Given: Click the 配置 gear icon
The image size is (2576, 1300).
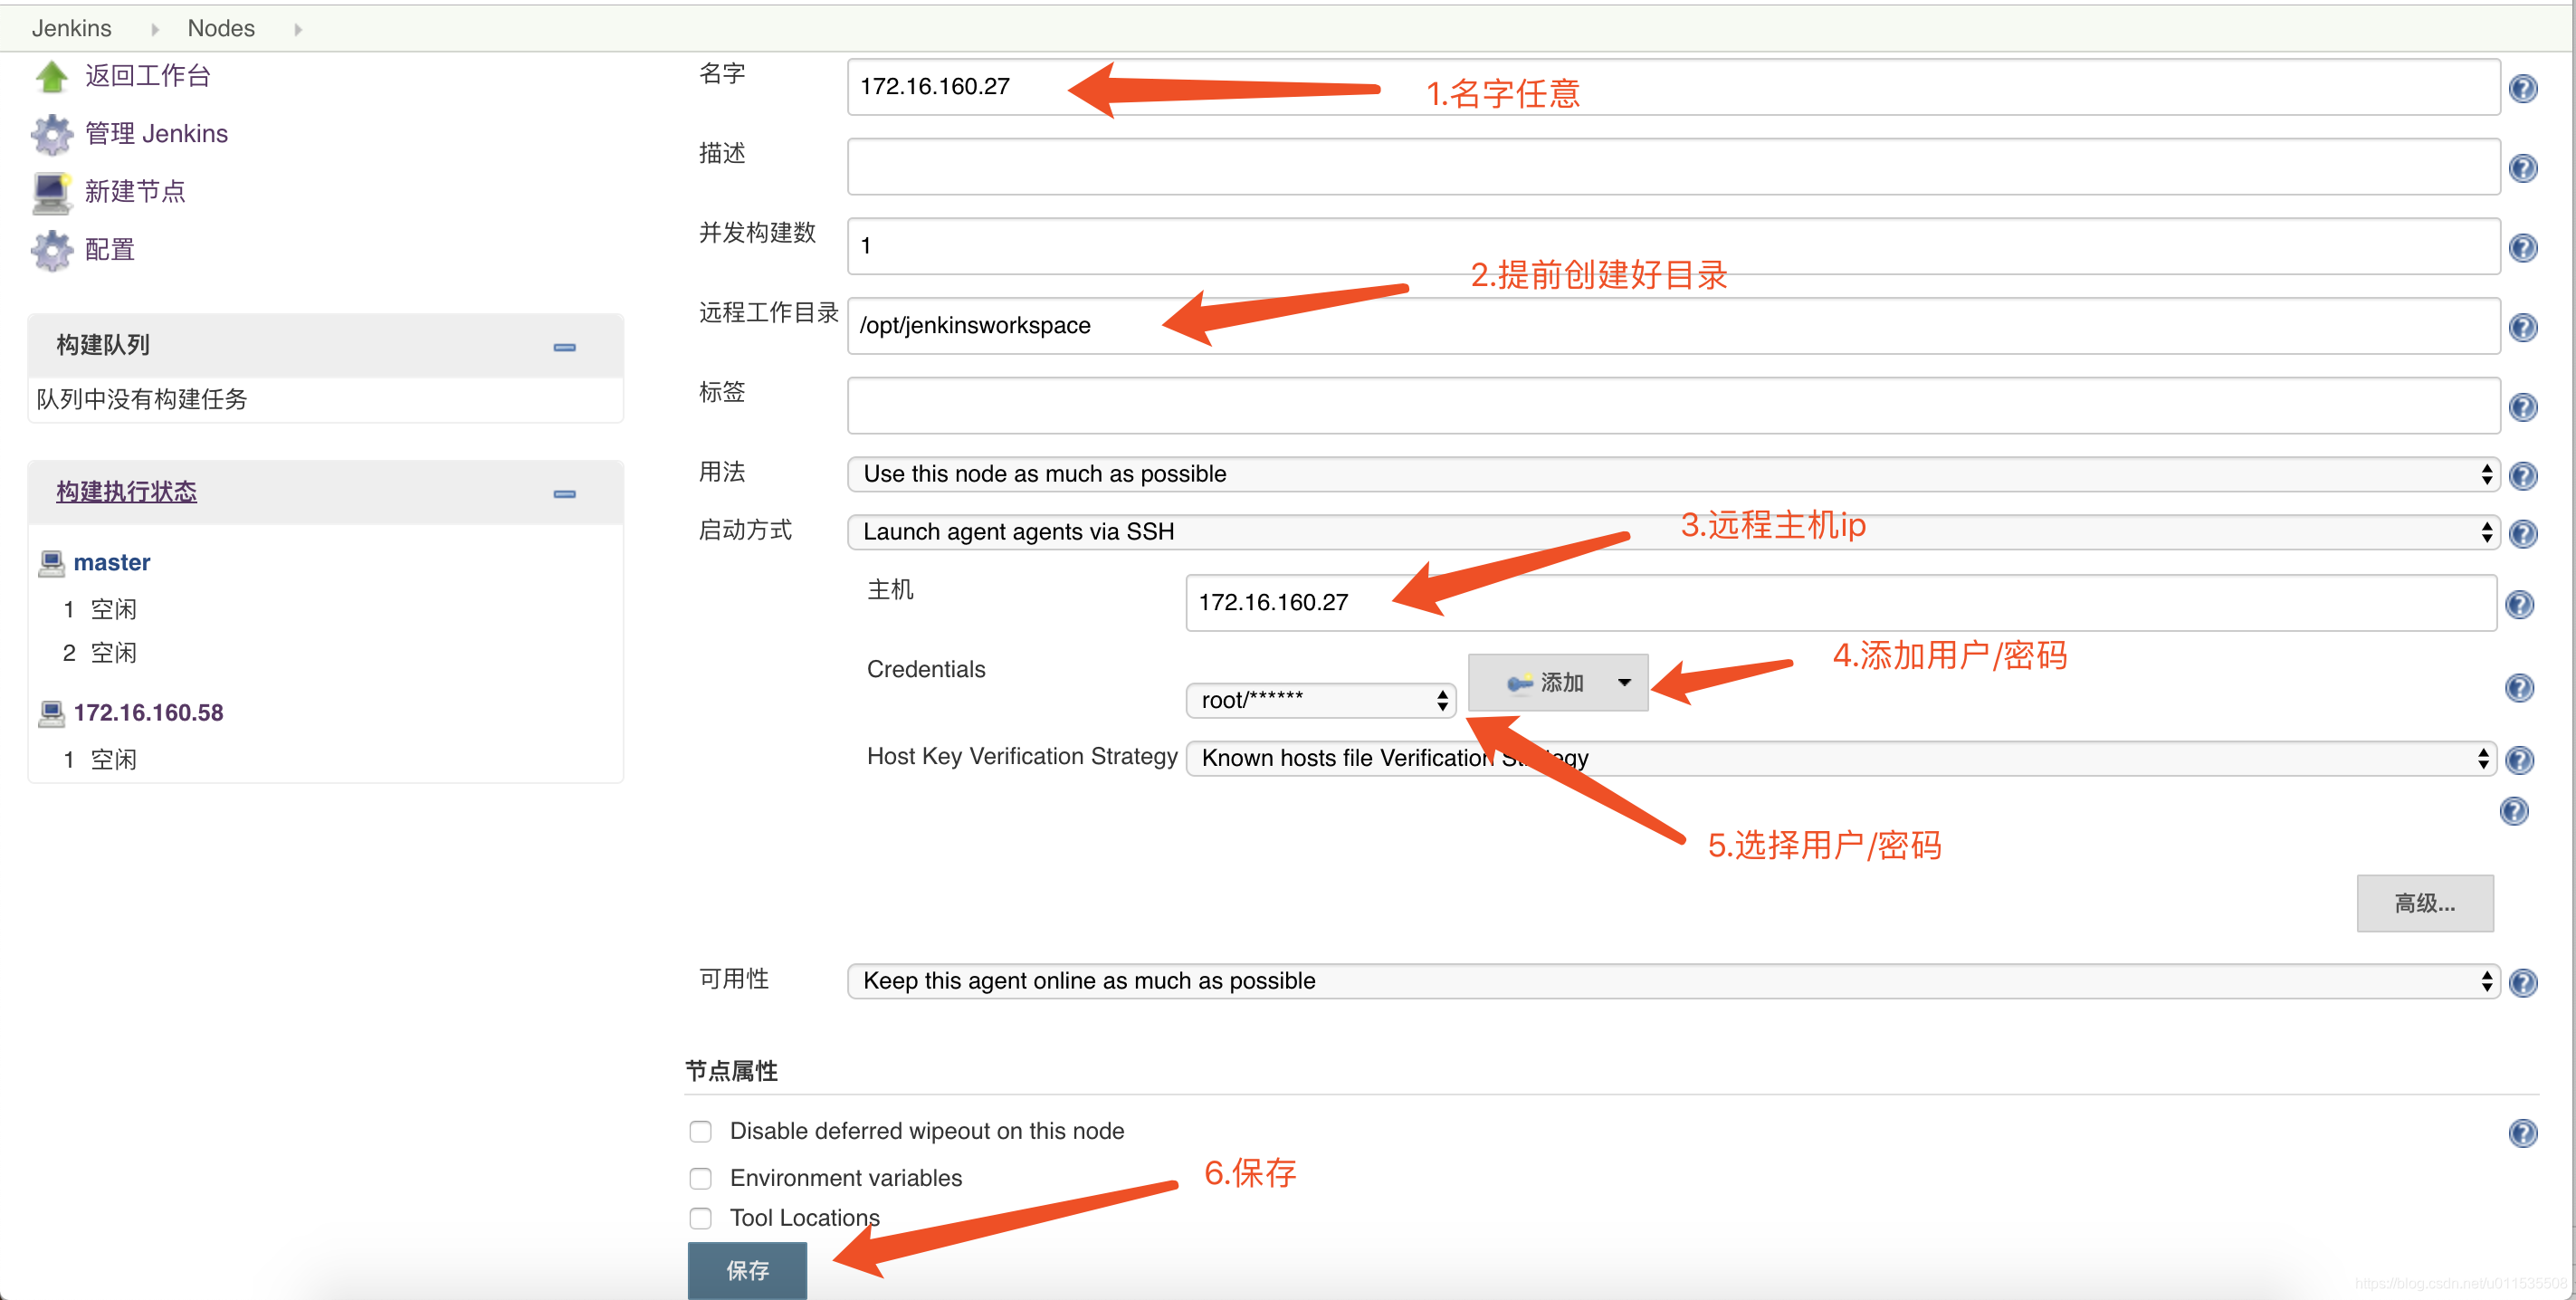Looking at the screenshot, I should coord(51,250).
